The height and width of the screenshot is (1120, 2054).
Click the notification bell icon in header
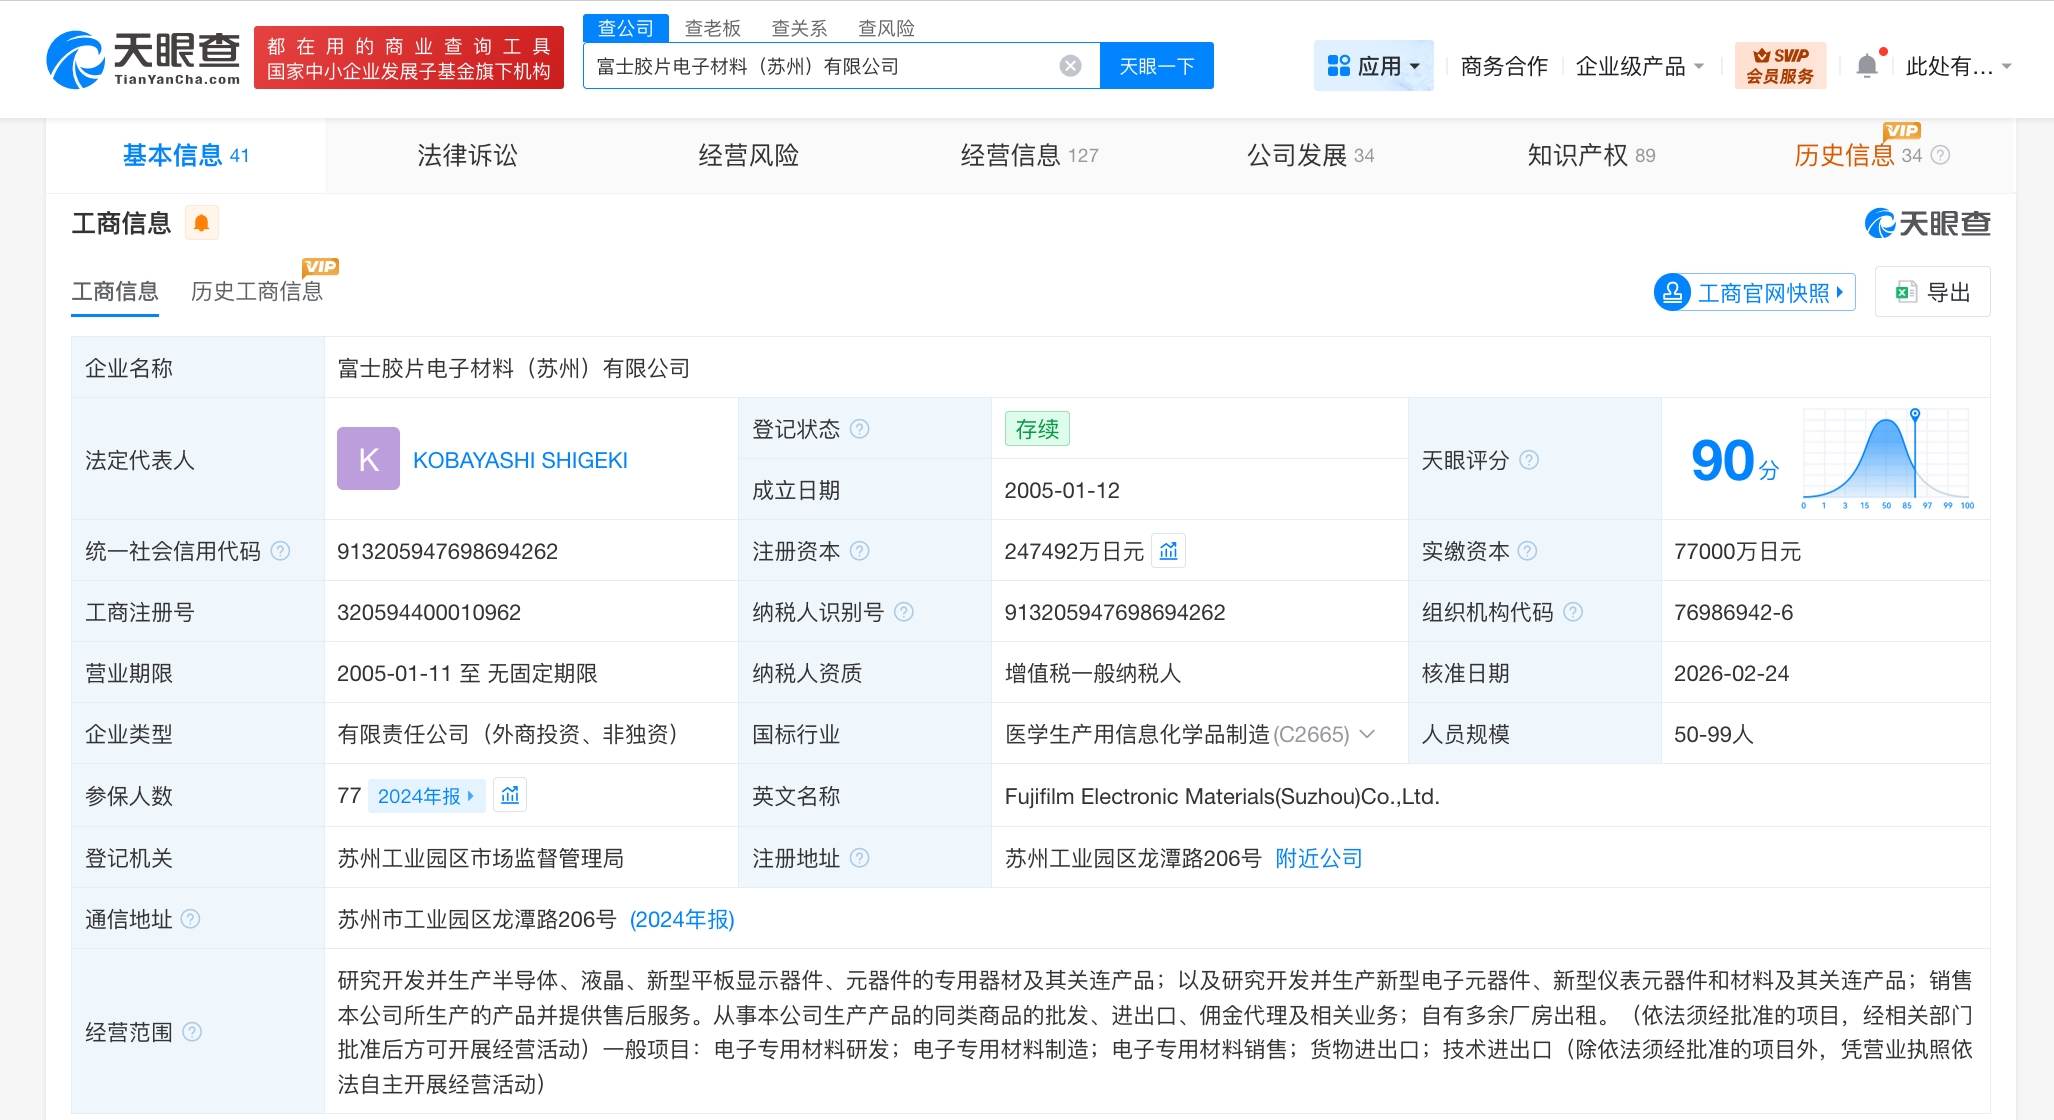pos(1866,66)
